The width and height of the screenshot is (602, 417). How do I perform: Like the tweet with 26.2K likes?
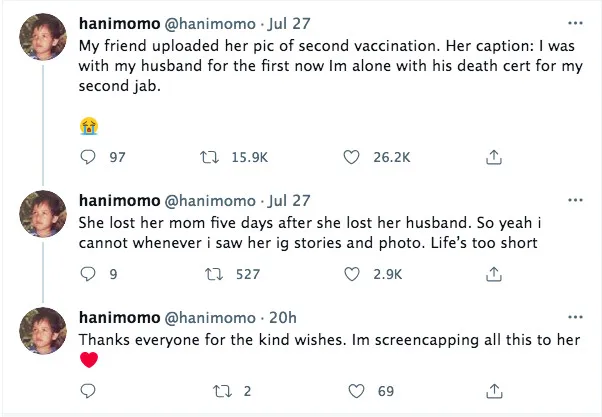coord(352,157)
